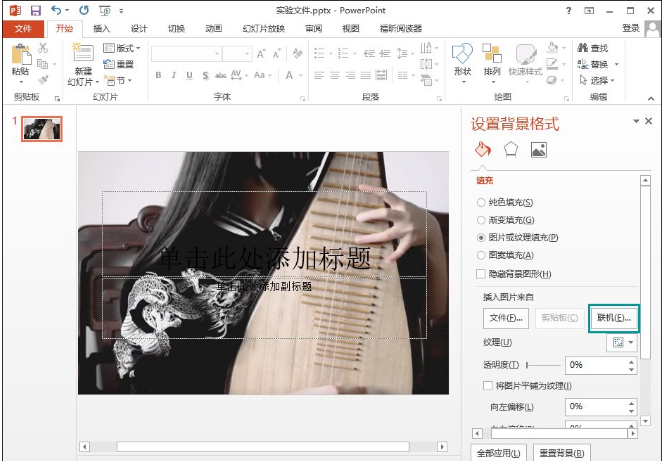Click the Online (联机) picture button
The height and width of the screenshot is (461, 663).
coord(613,318)
